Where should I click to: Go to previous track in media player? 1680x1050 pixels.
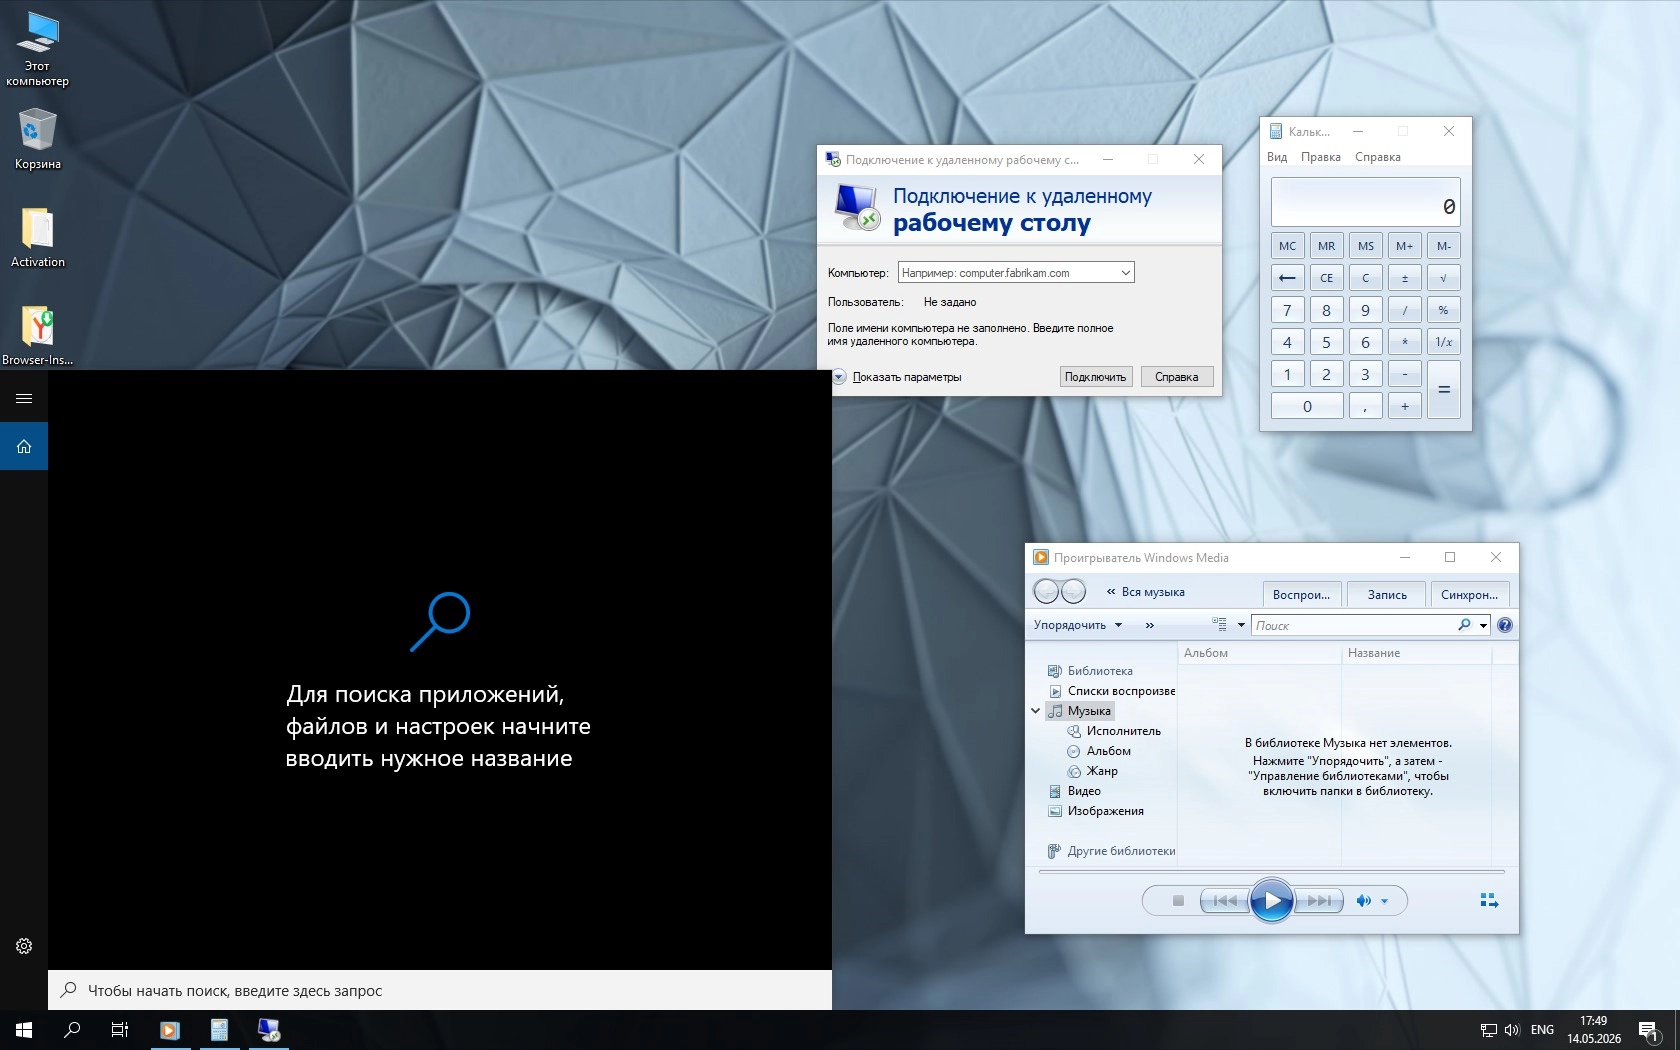(1224, 901)
